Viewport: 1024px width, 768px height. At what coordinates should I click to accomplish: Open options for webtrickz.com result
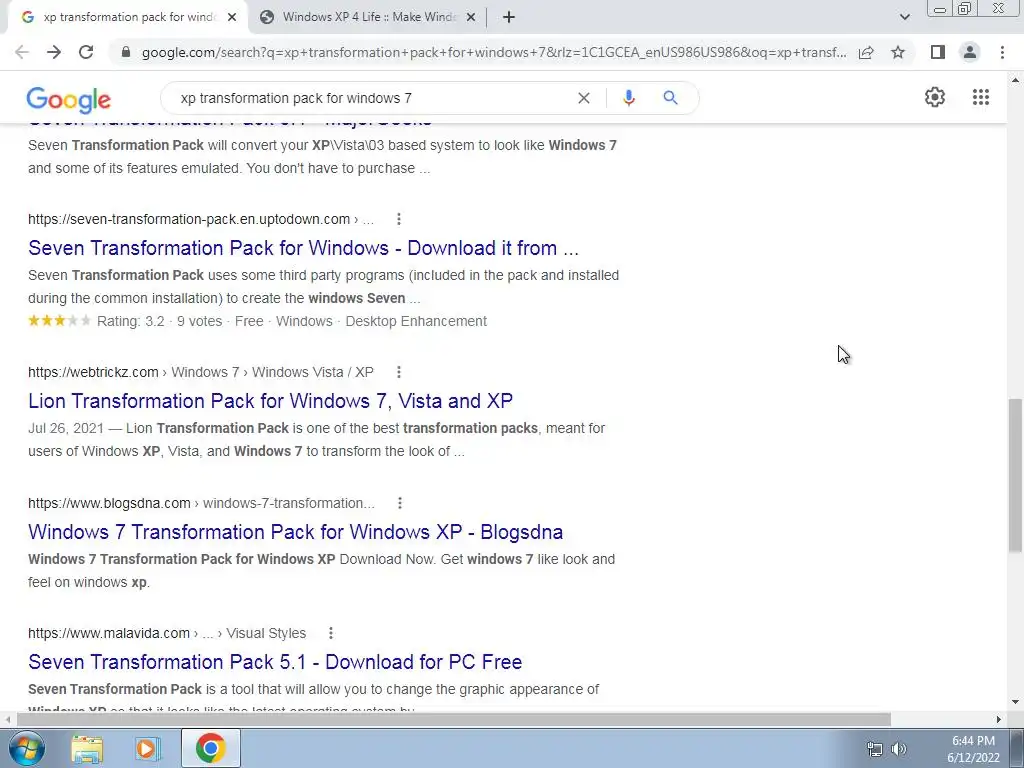(x=398, y=372)
